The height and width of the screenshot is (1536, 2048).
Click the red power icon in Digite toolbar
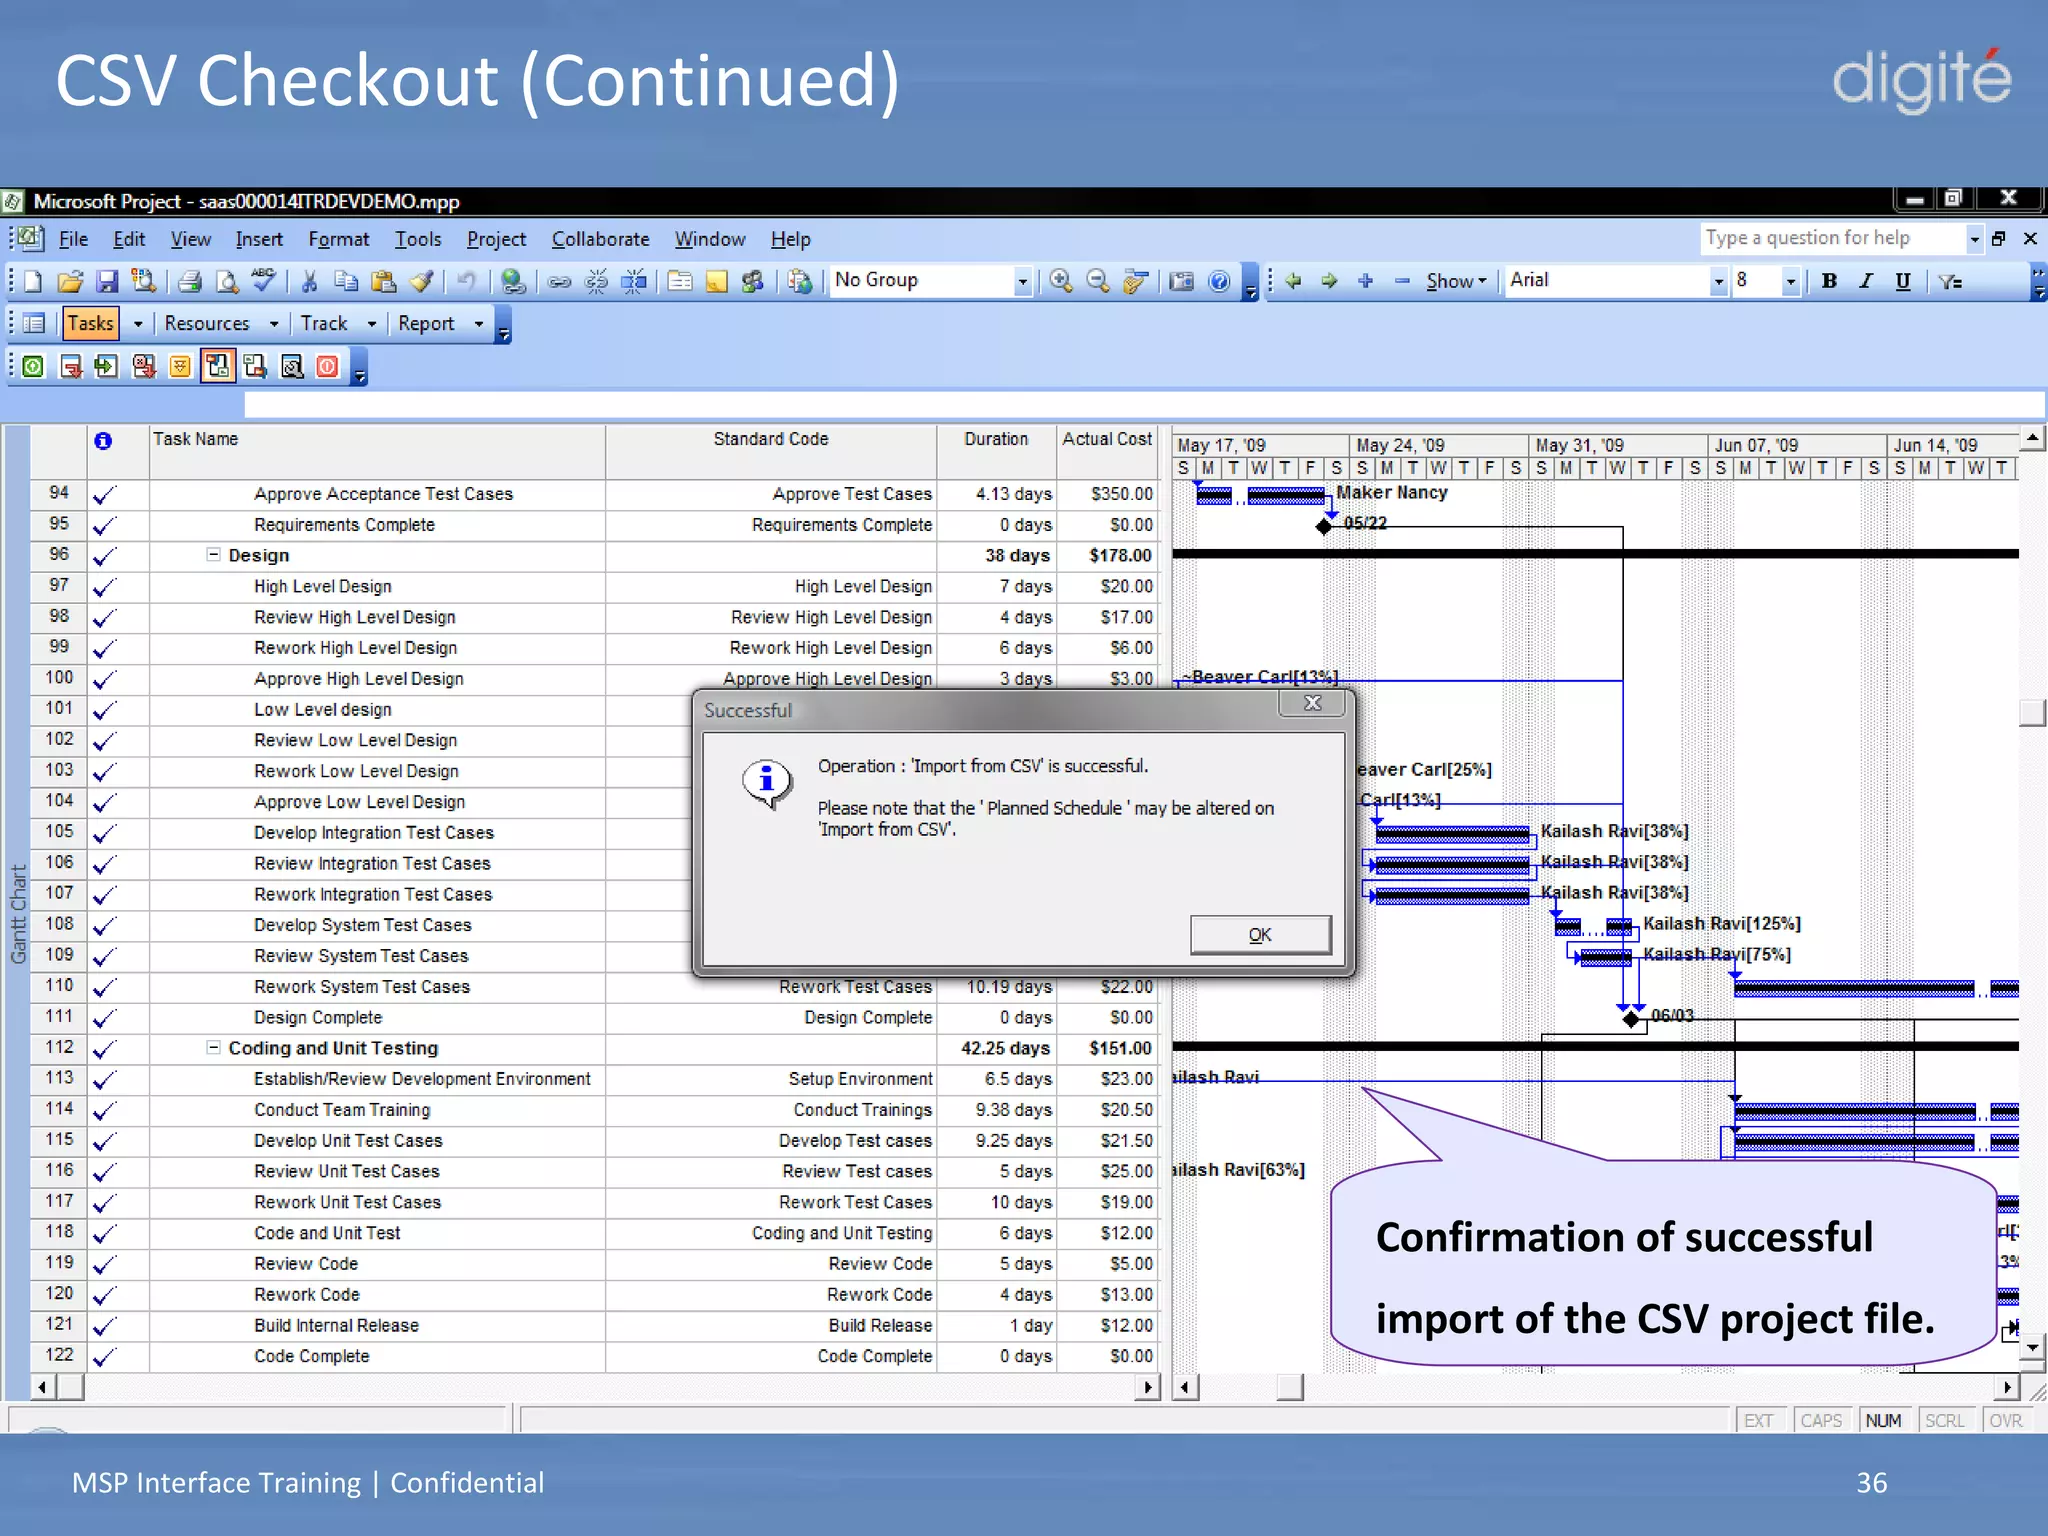pos(327,367)
